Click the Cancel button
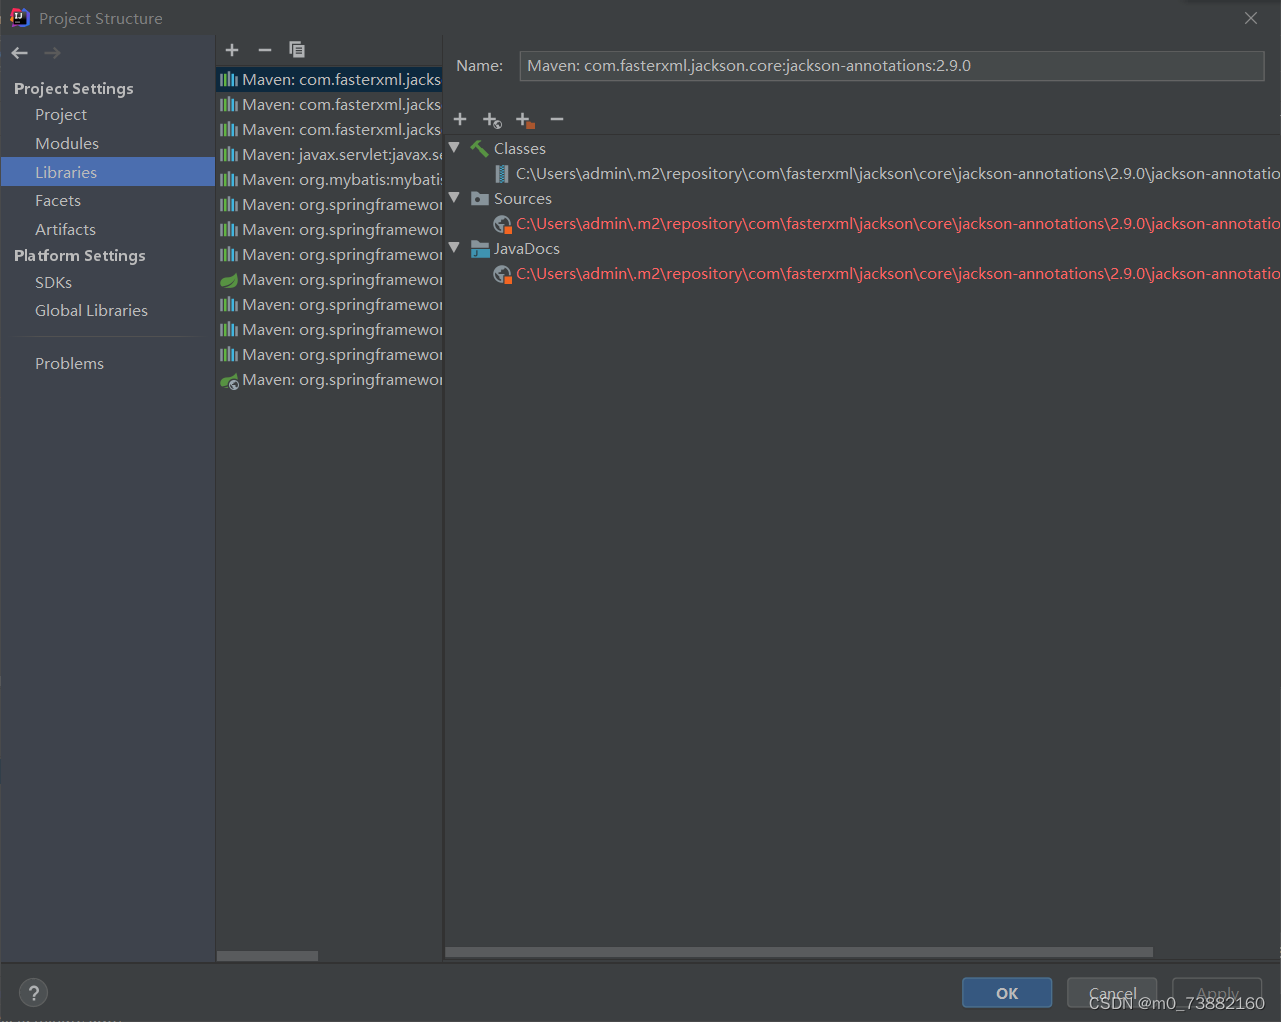This screenshot has height=1022, width=1281. coord(1112,993)
